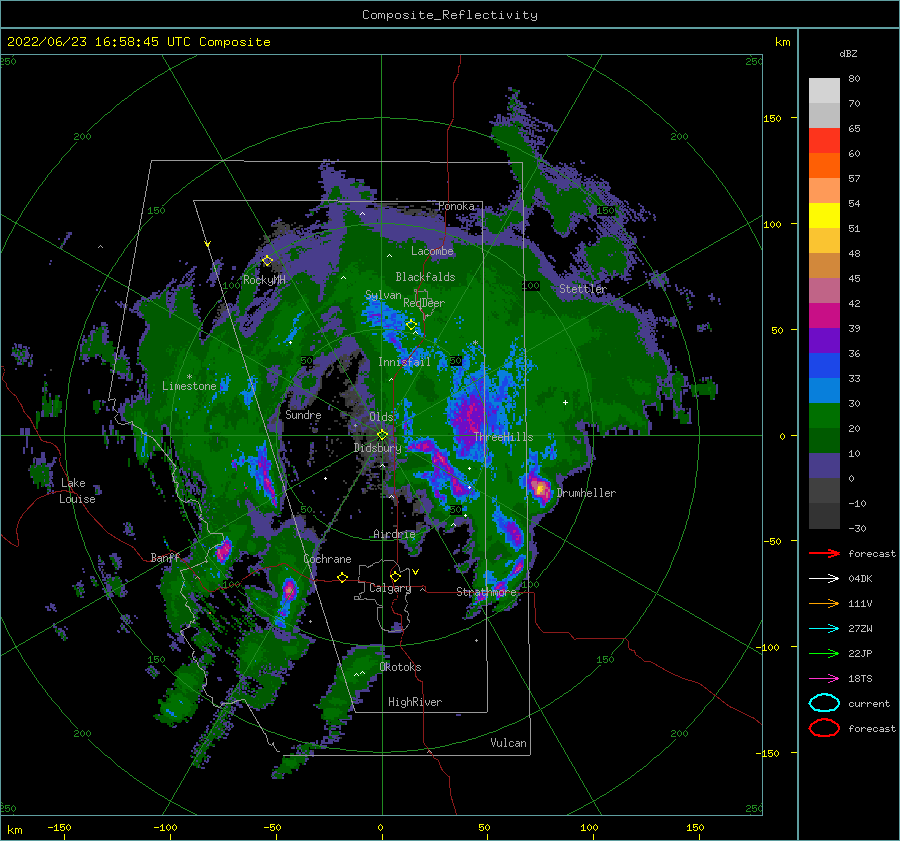Click the Sundre town label
Screen dimensions: 900x841
(x=303, y=414)
